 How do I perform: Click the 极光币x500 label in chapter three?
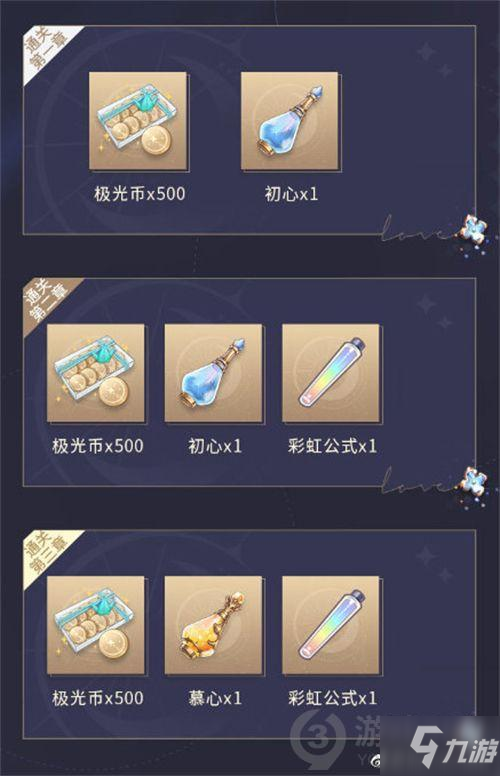(x=98, y=698)
